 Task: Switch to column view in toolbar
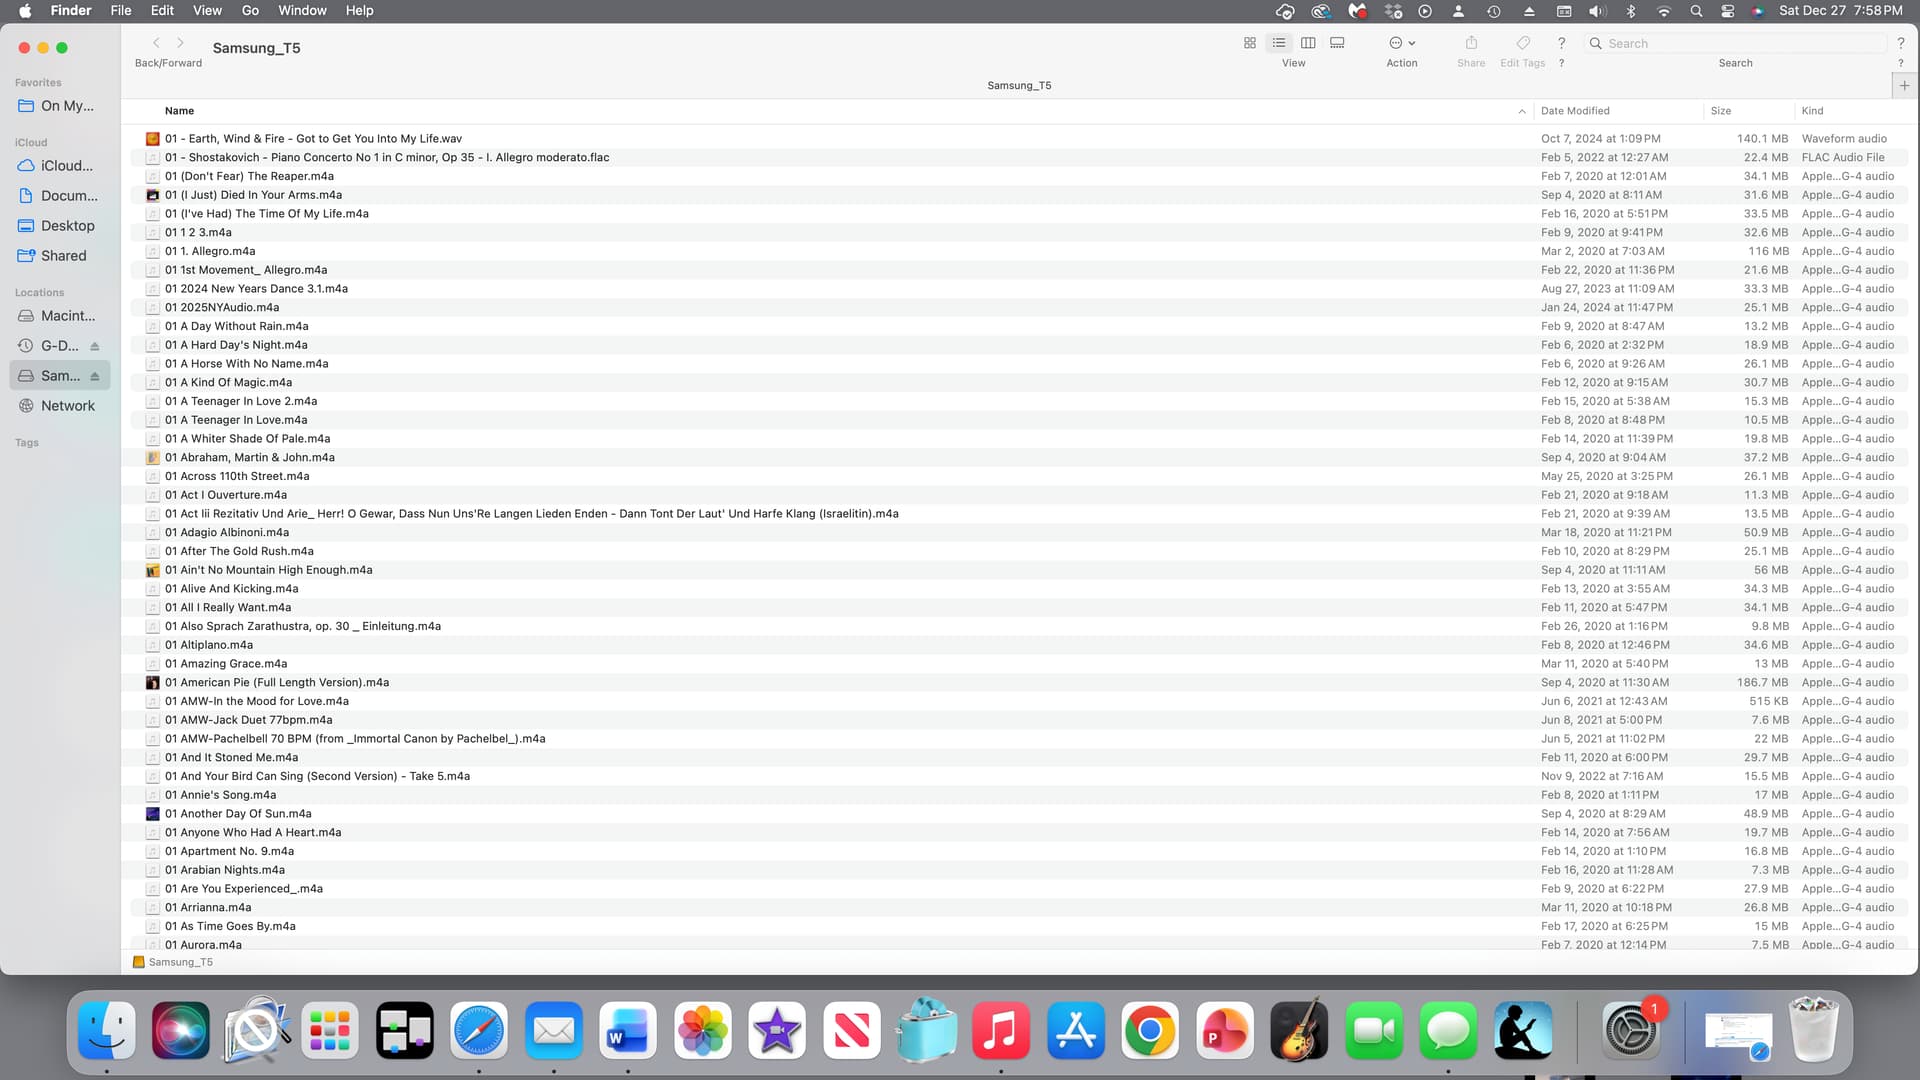pos(1308,43)
